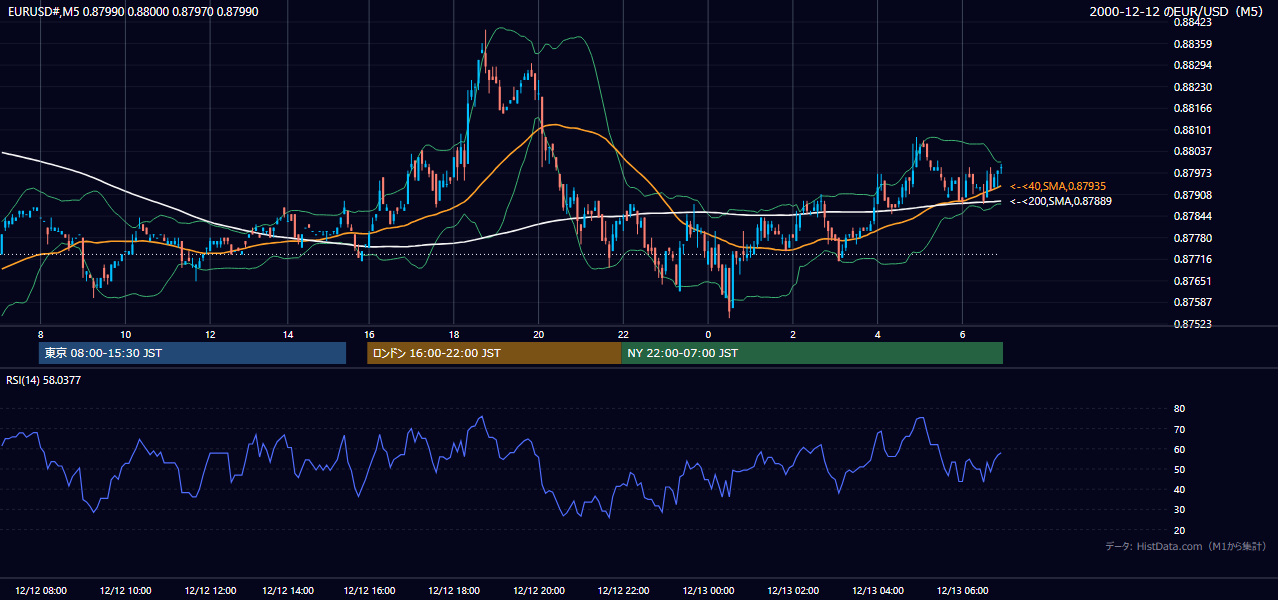Click RSI axis level 50

(1179, 469)
